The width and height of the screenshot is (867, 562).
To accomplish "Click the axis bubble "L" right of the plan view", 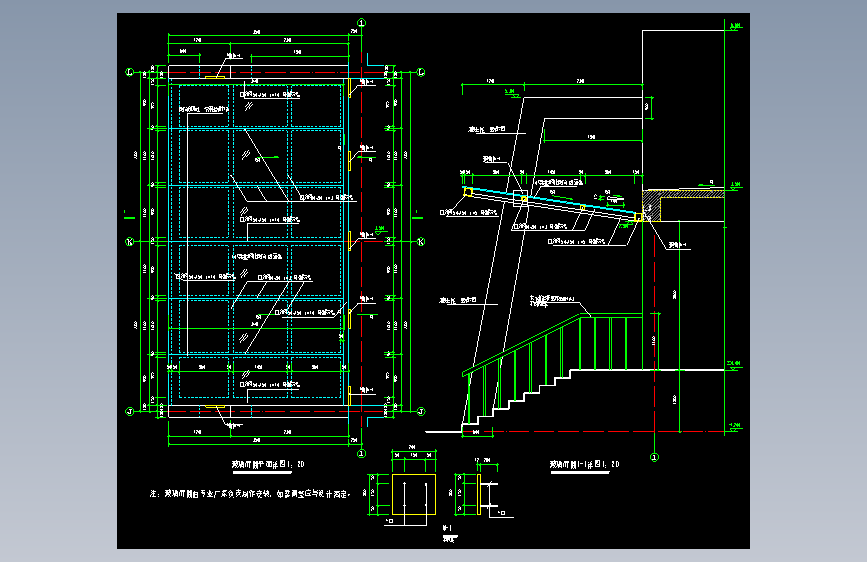I will (x=421, y=72).
